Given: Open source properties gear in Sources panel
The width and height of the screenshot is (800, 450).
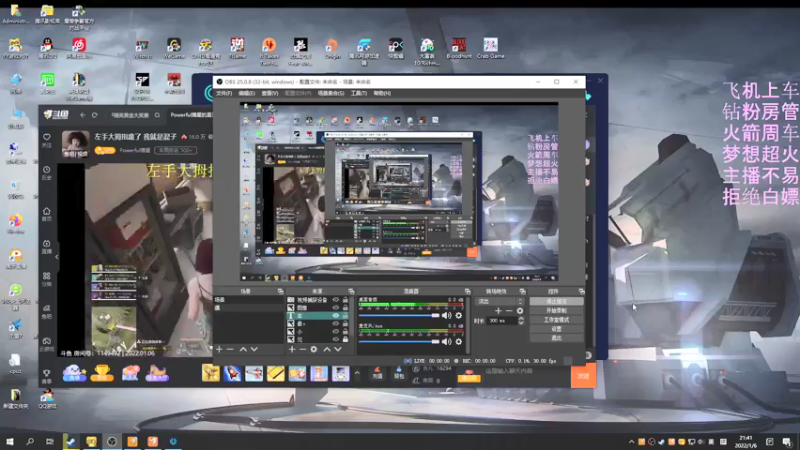Looking at the screenshot, I should [314, 349].
